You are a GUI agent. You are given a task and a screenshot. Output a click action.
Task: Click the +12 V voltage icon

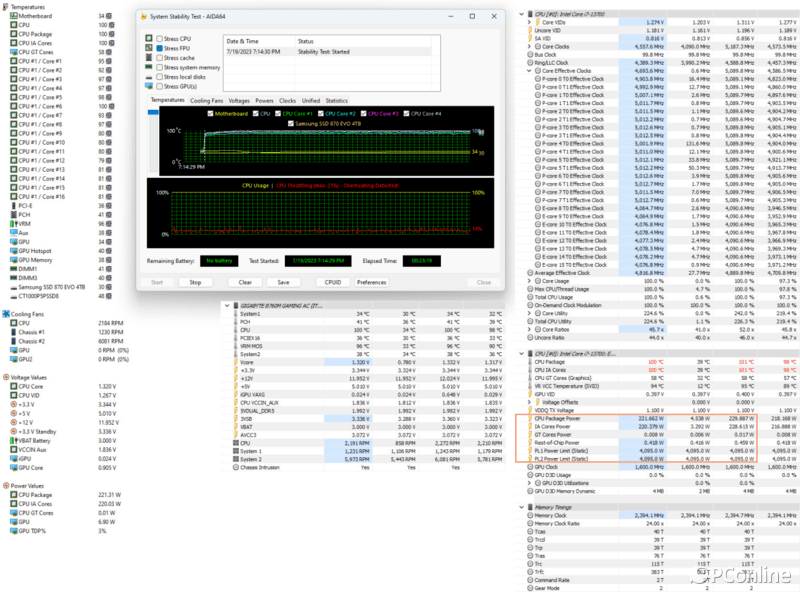tap(14, 422)
